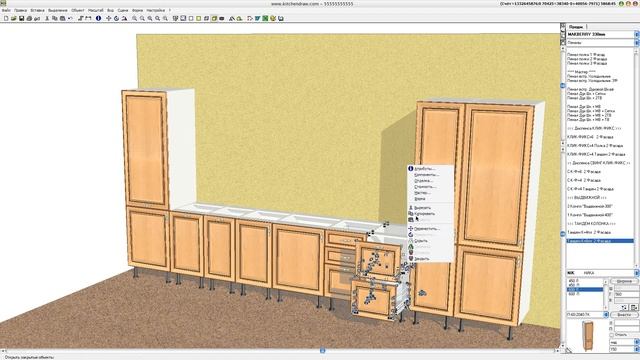Click the gd icon next to the printer

(37, 18)
